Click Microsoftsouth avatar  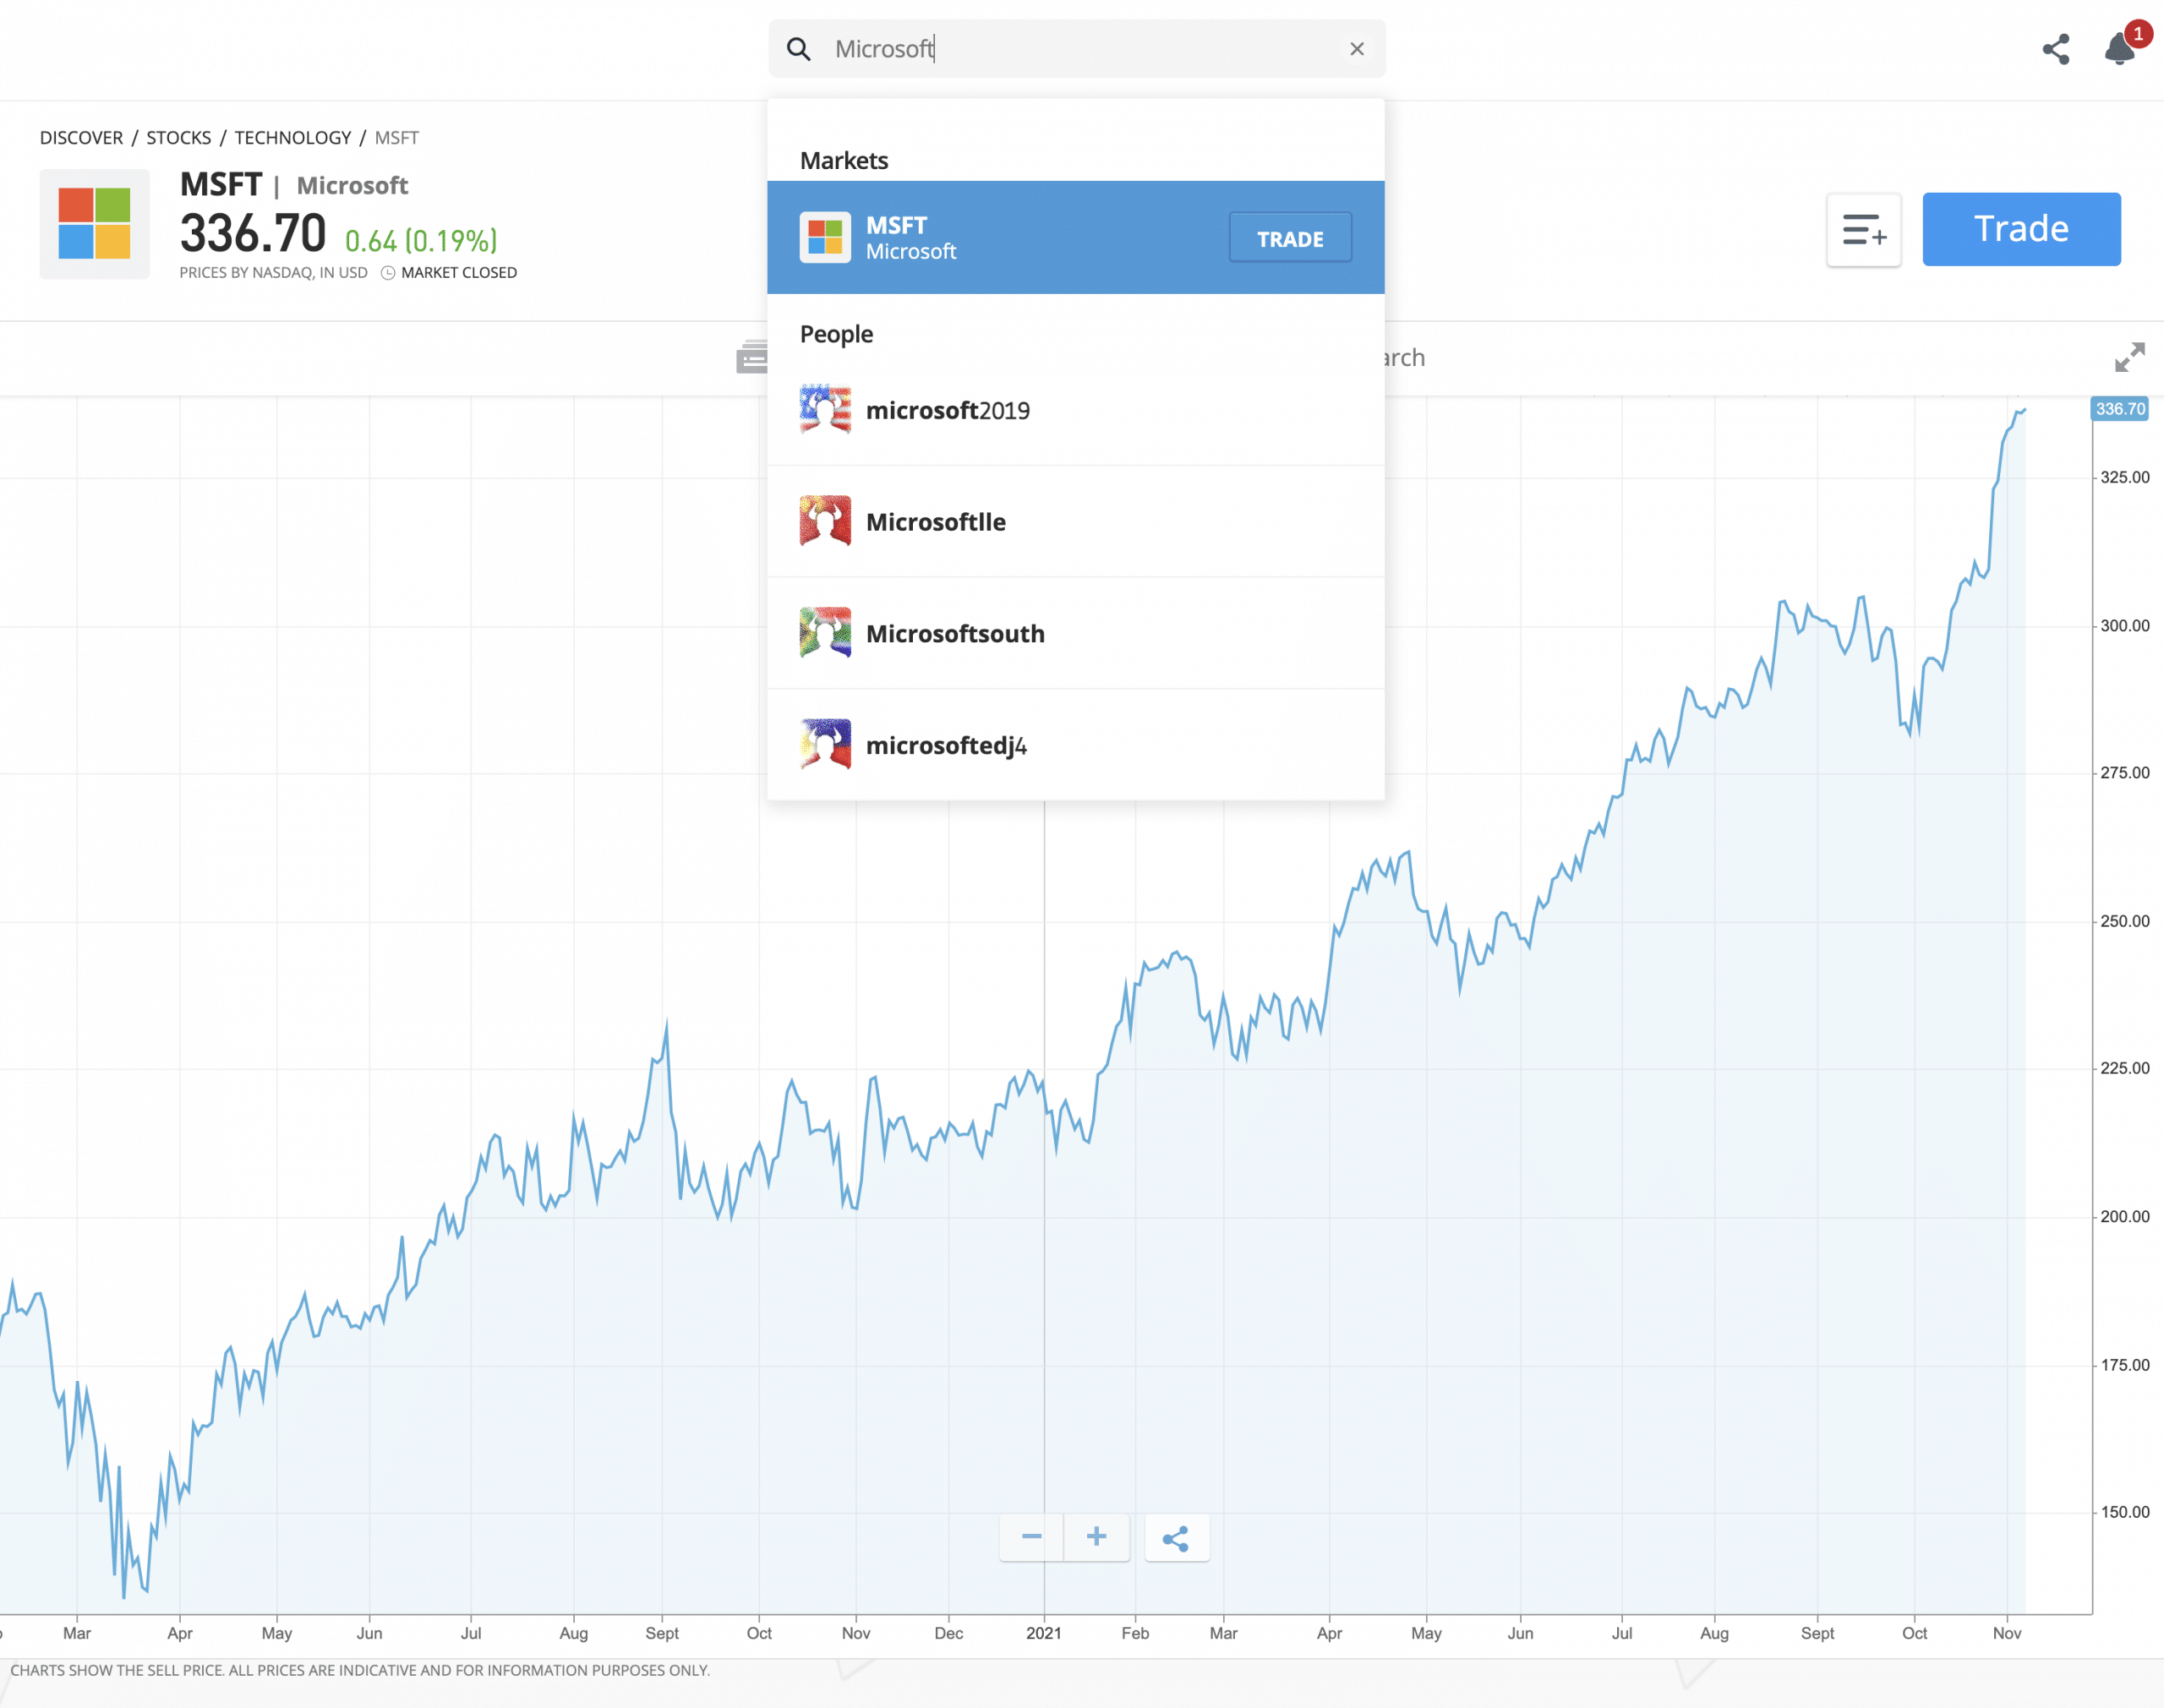tap(825, 633)
